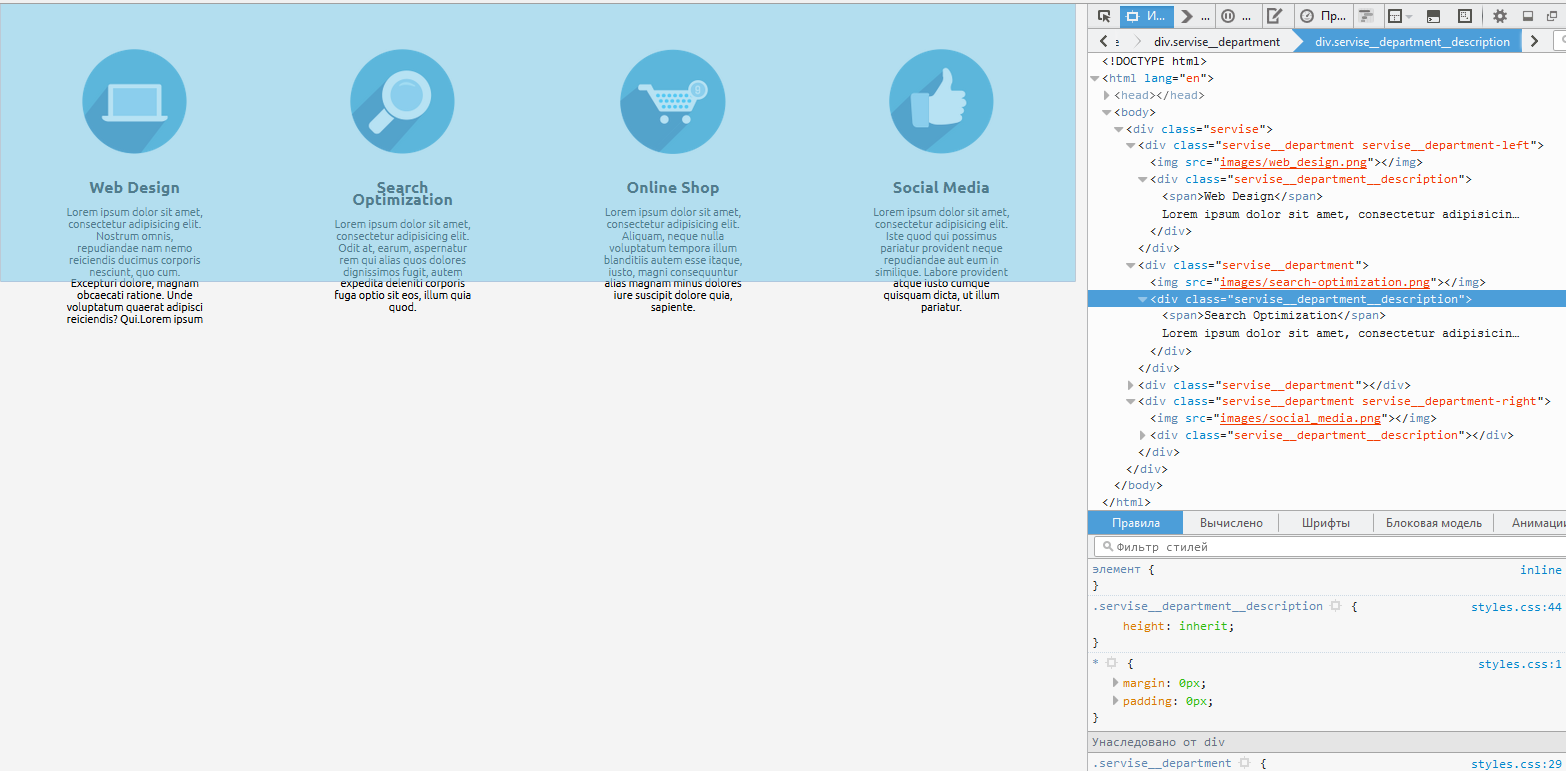
Task: Dock devtools to bottom icon
Action: [1528, 16]
